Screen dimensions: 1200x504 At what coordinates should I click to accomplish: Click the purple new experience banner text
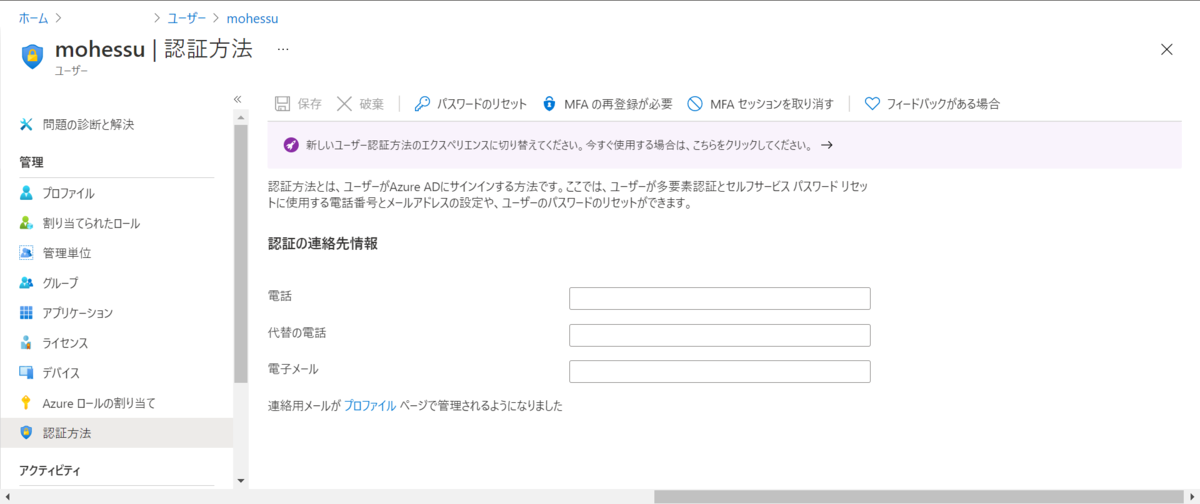558,145
